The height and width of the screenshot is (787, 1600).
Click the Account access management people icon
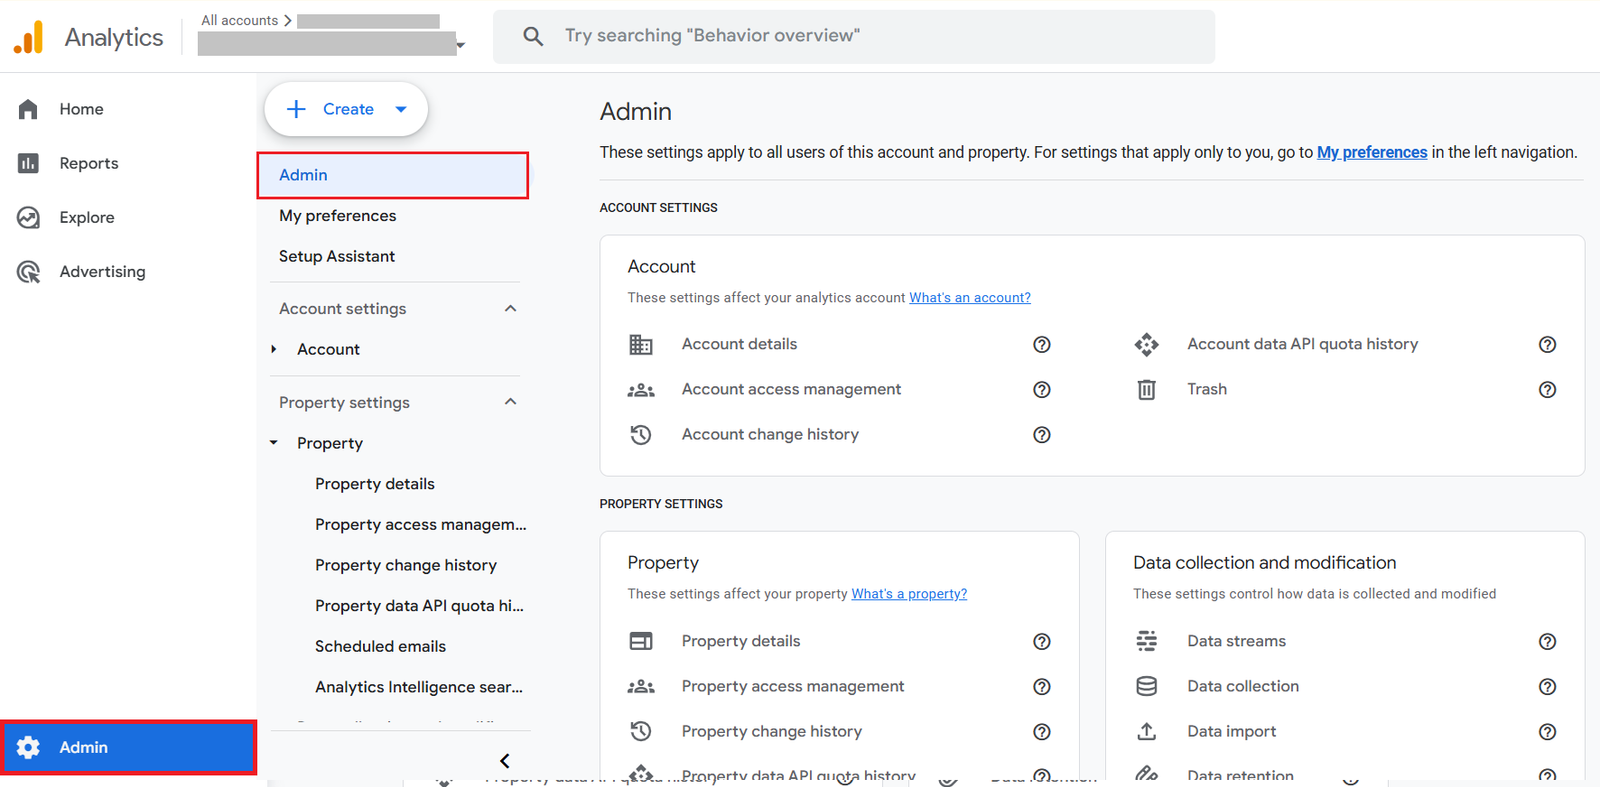tap(641, 390)
